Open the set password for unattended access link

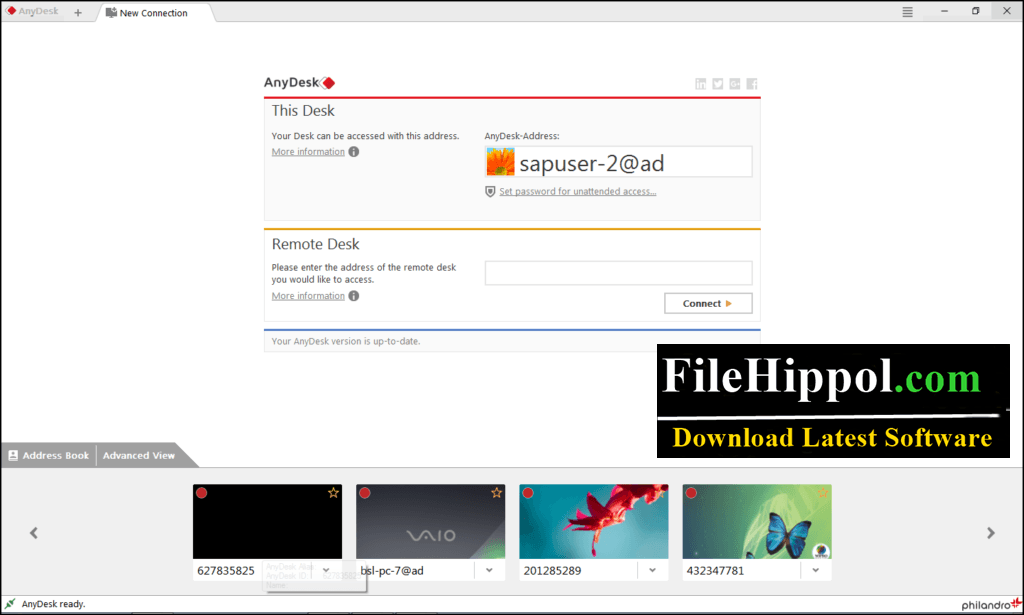point(578,190)
